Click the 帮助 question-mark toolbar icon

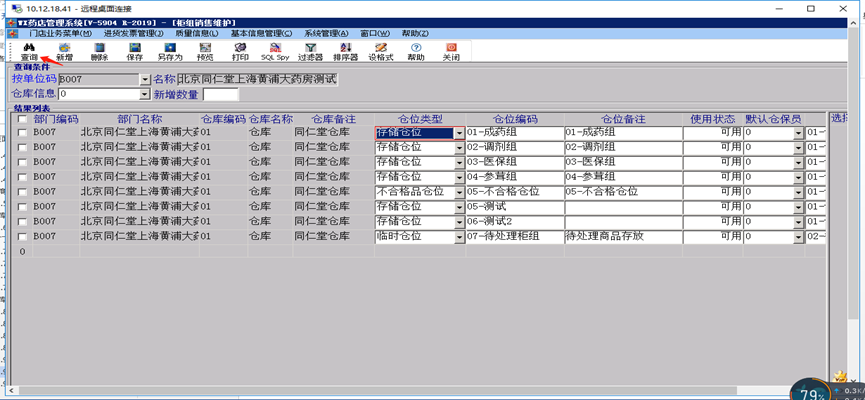(416, 48)
